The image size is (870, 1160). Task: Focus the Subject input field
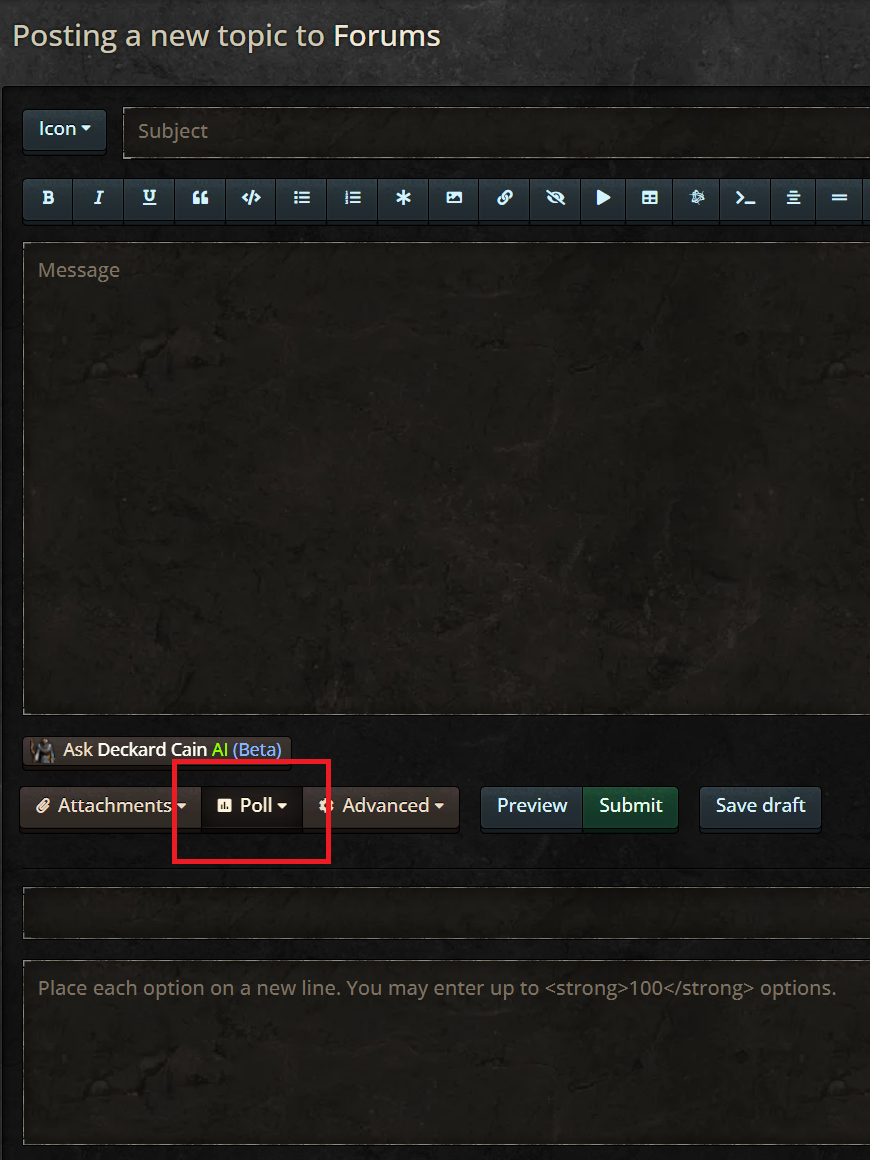pos(496,132)
